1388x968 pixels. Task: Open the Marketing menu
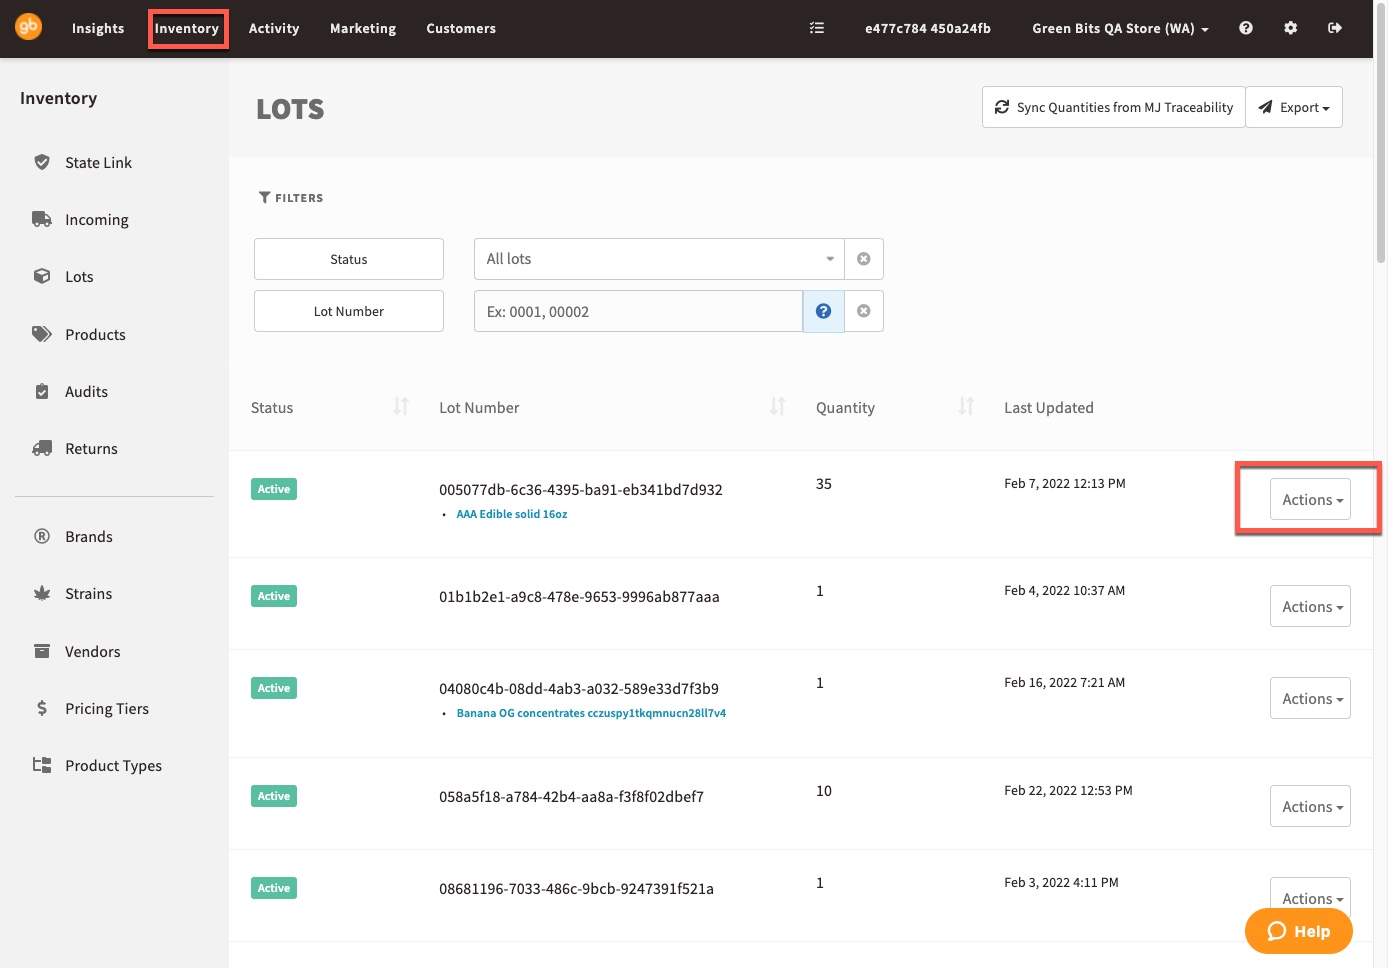363,28
